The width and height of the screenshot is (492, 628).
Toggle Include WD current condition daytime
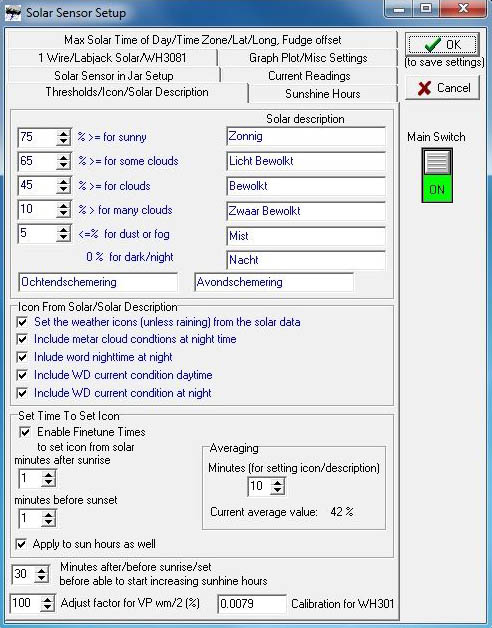[22, 375]
